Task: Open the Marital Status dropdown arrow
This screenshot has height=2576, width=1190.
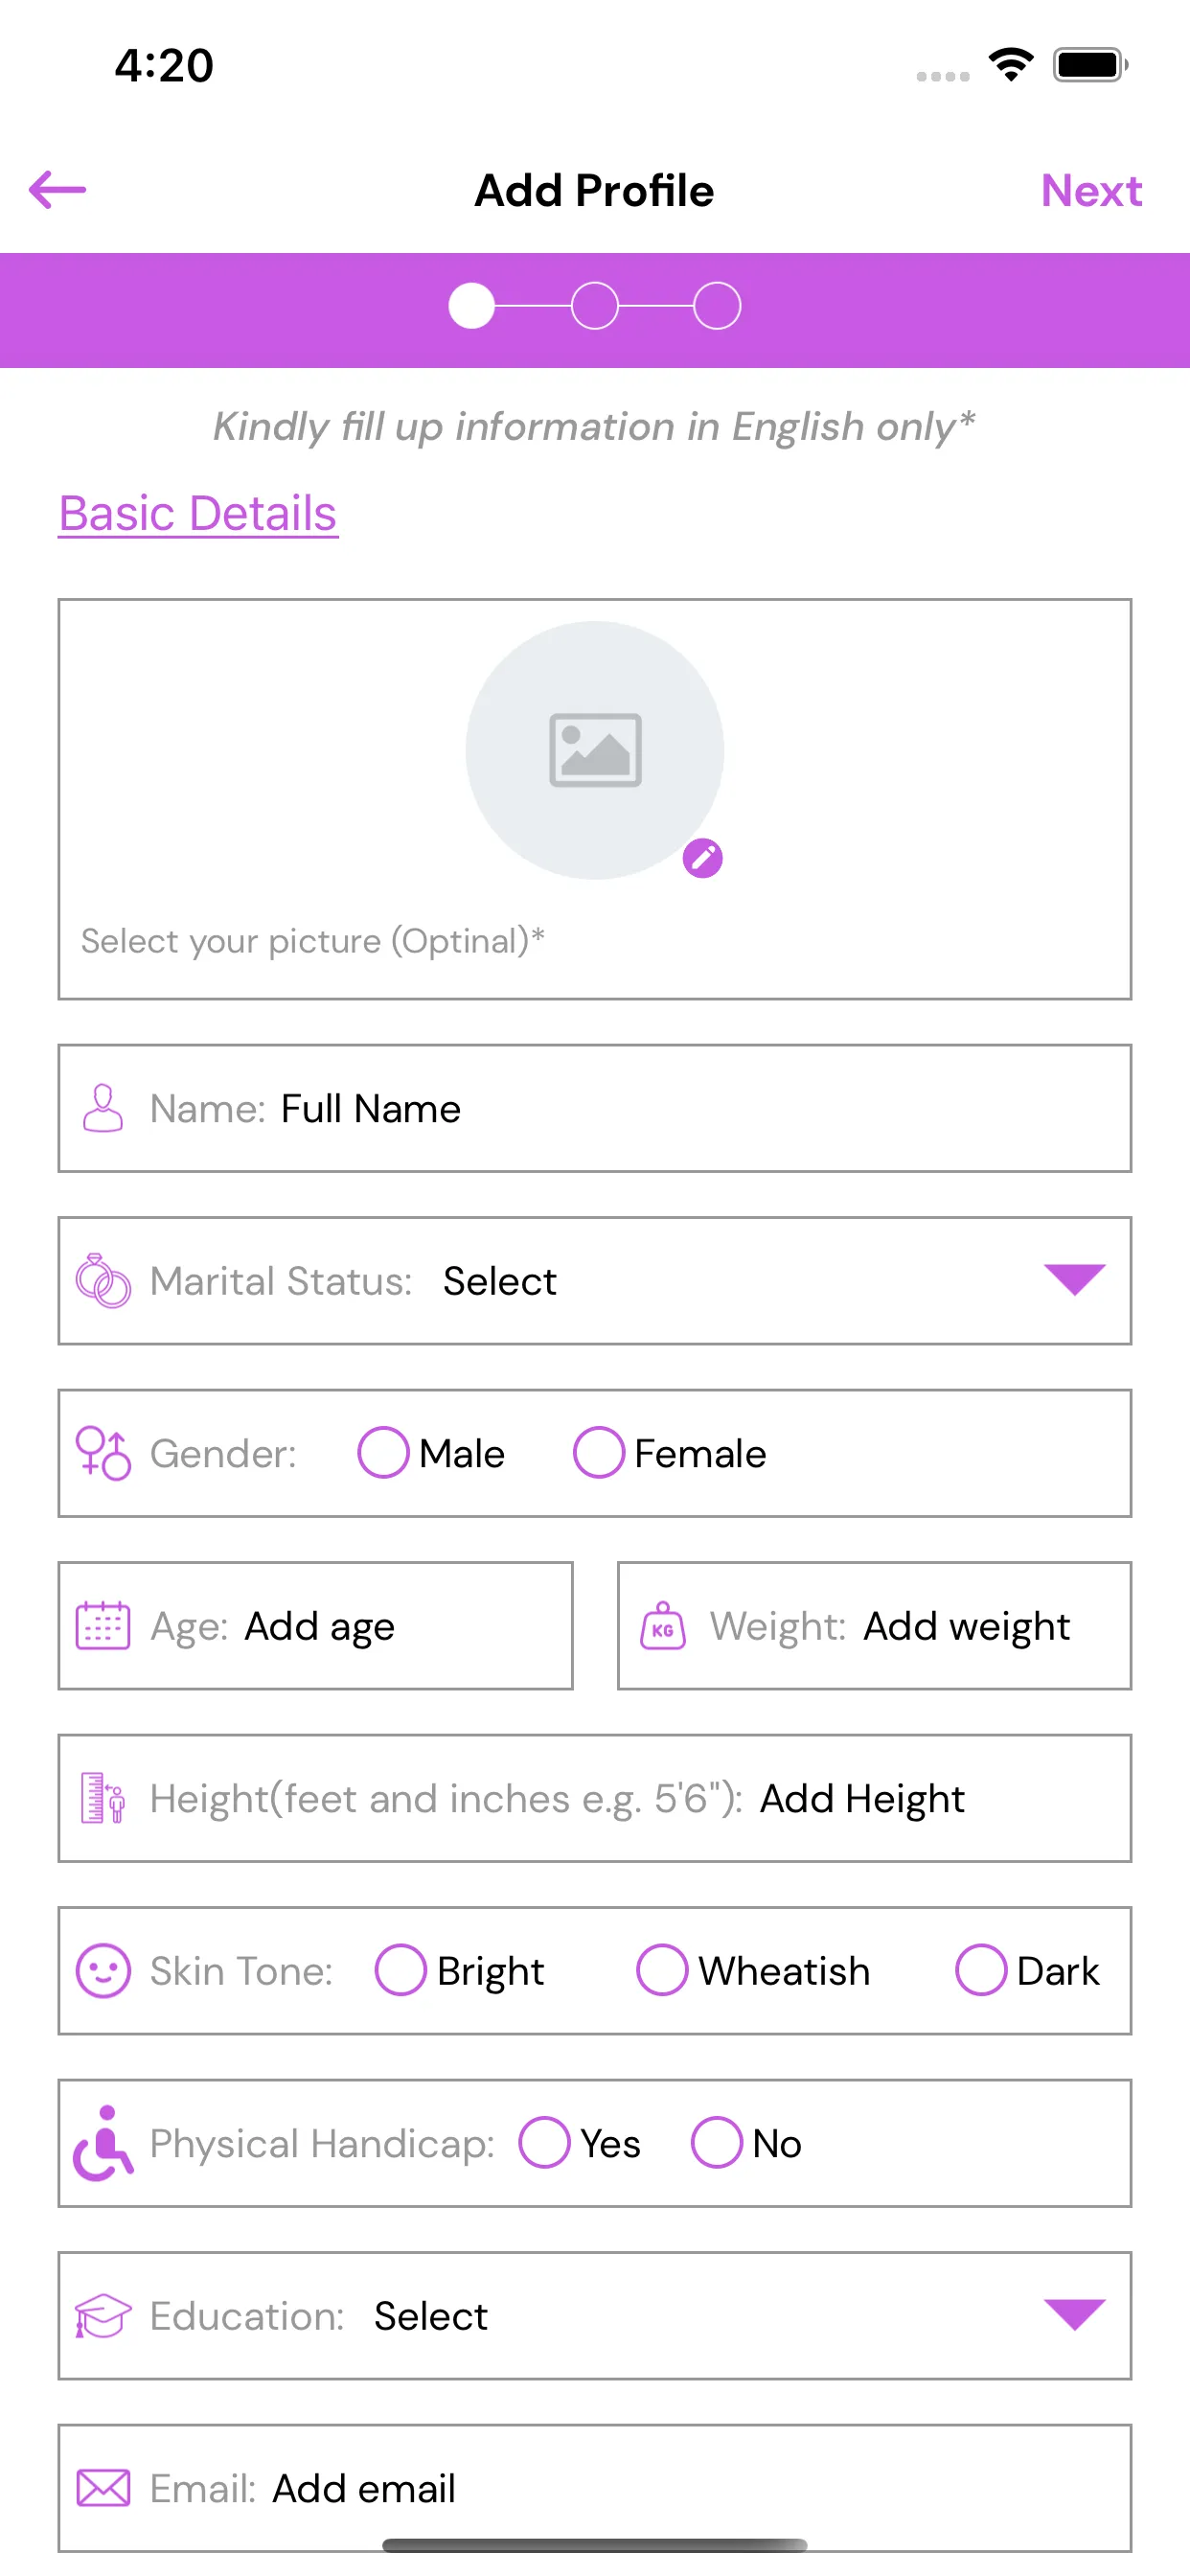Action: coord(1075,1280)
